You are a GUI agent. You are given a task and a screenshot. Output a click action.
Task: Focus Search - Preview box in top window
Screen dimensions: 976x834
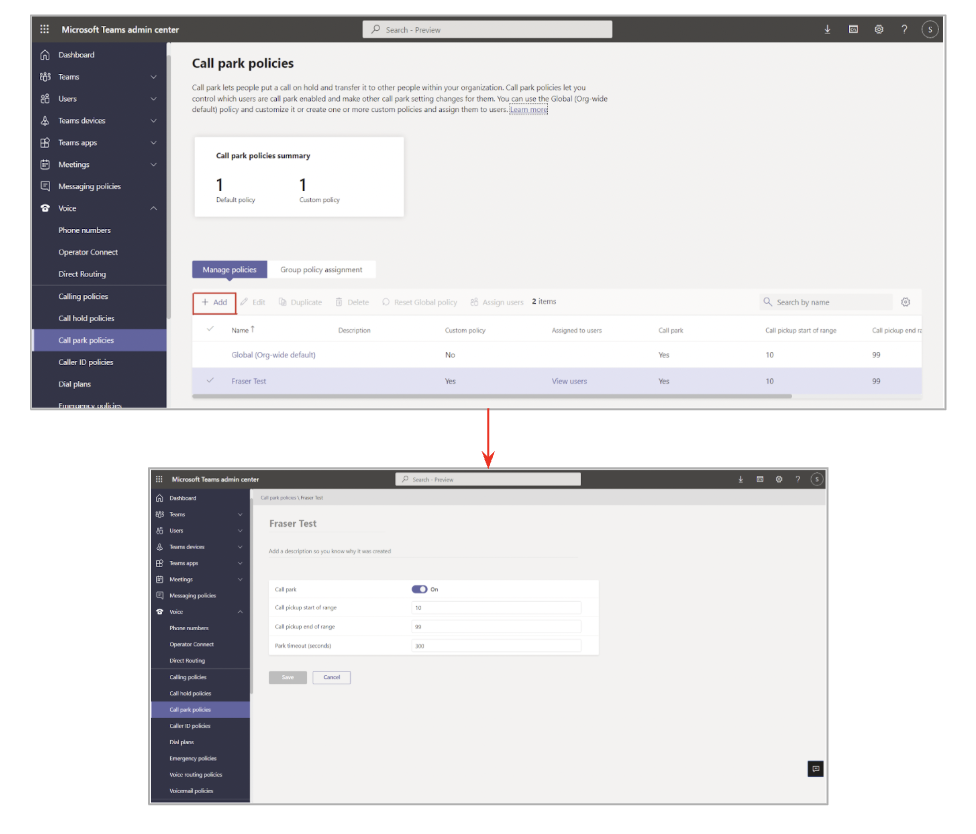(487, 29)
